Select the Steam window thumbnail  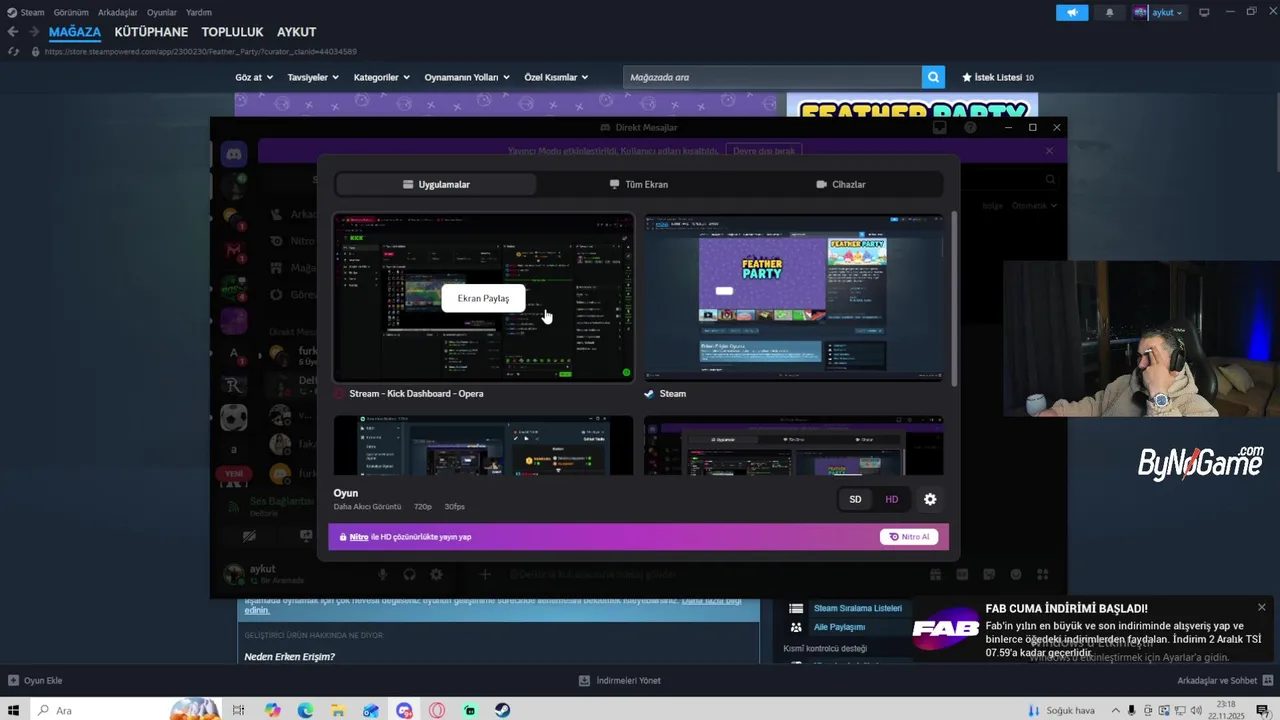click(794, 297)
